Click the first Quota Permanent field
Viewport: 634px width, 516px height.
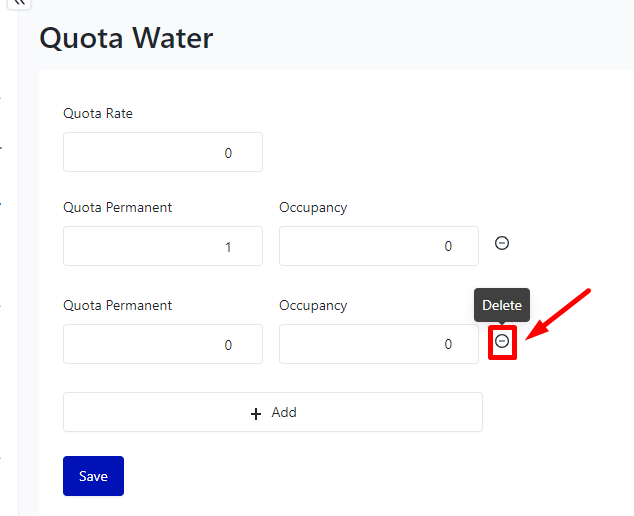point(163,246)
